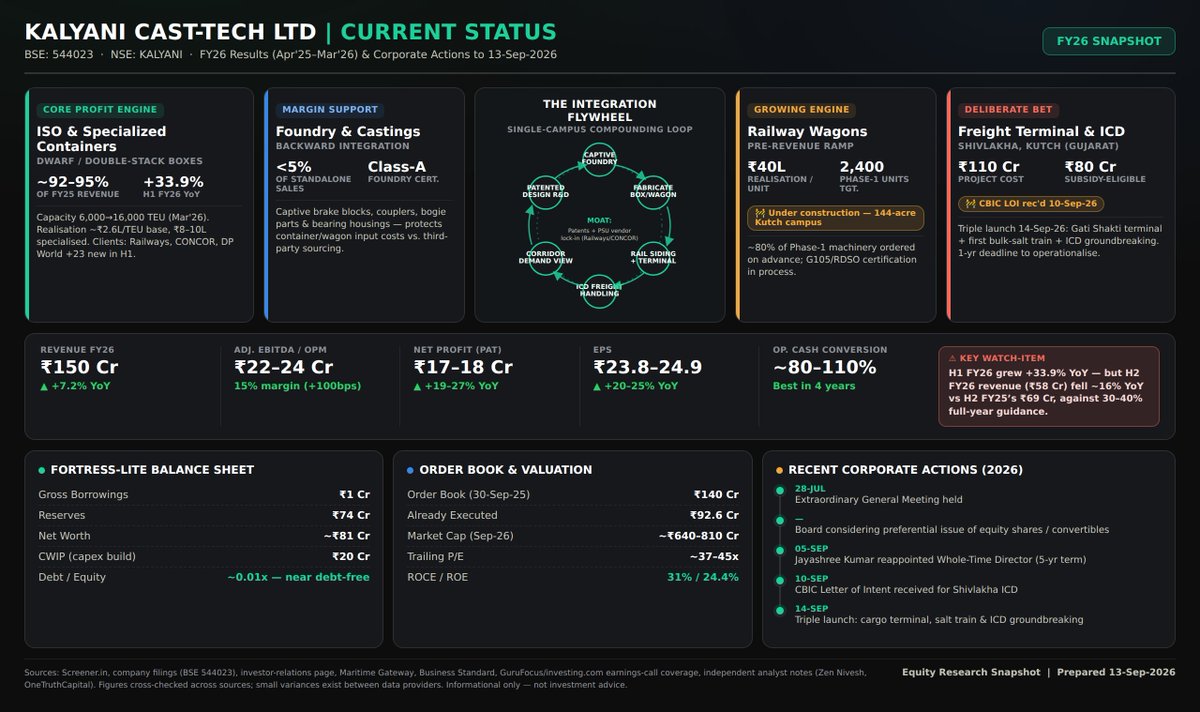
Task: Click the ICD Freight Handling node
Action: [599, 289]
